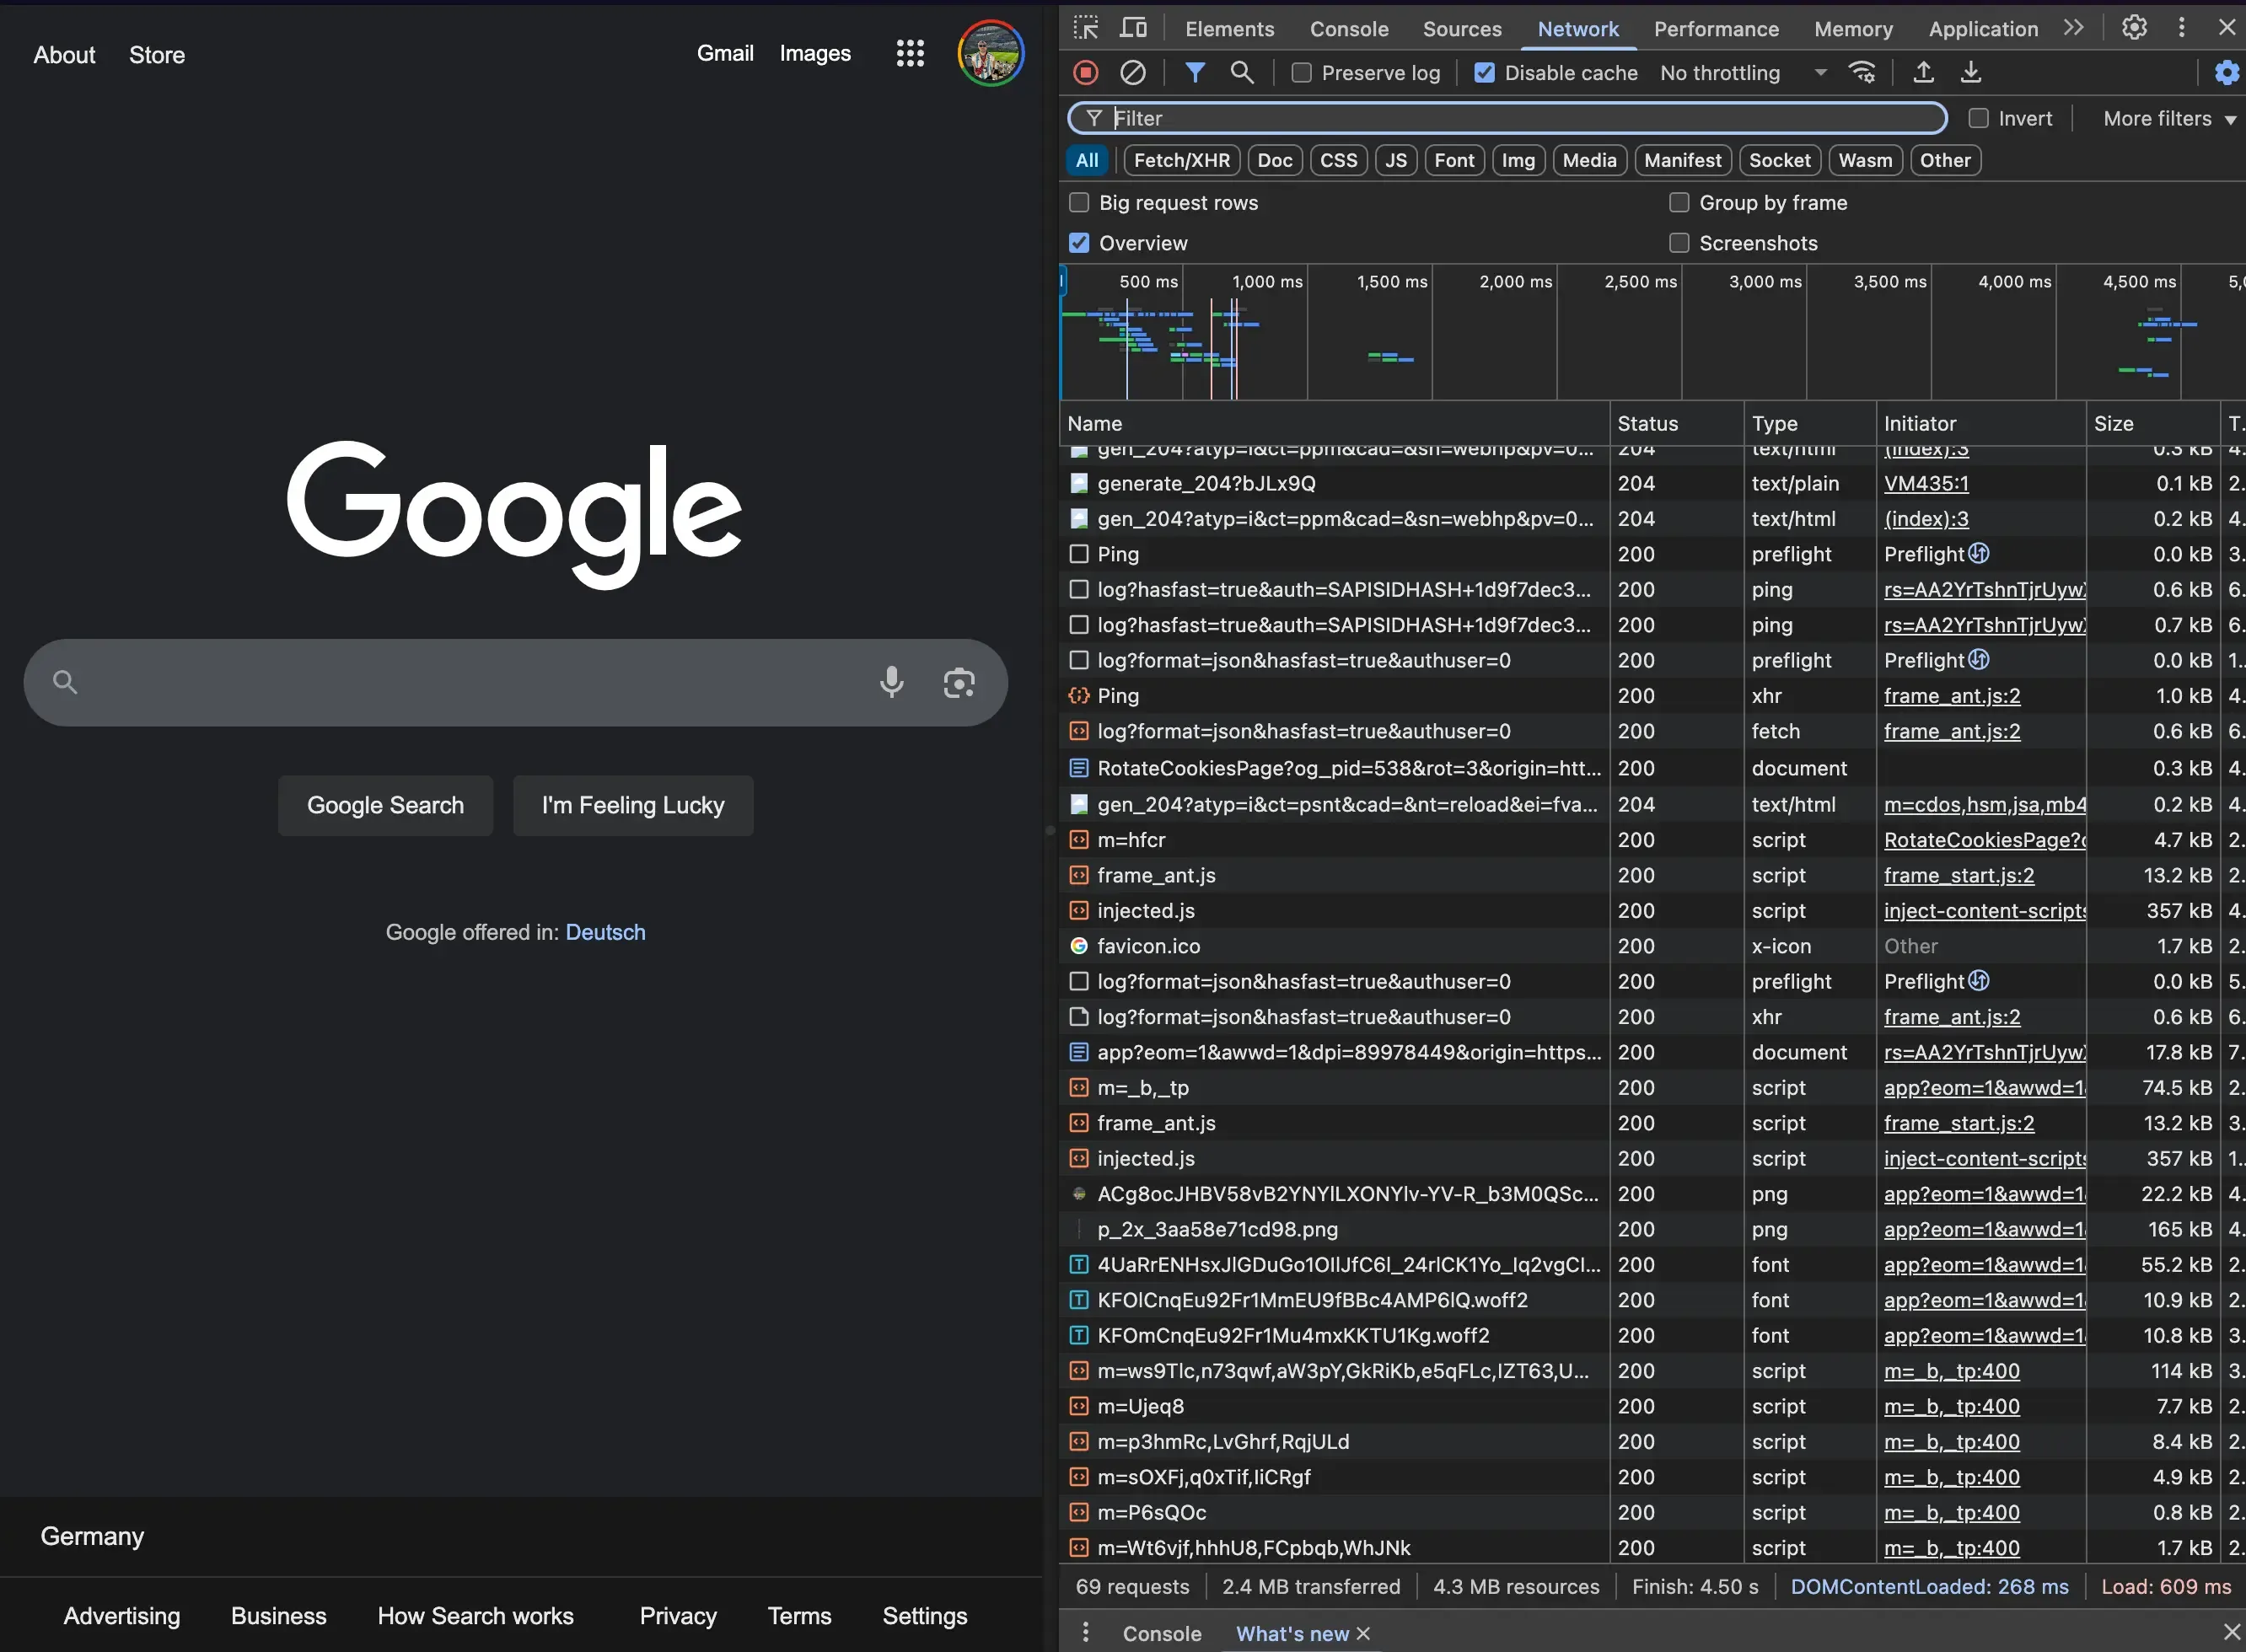Open the Deutsch language link
The width and height of the screenshot is (2246, 1652).
click(x=605, y=932)
